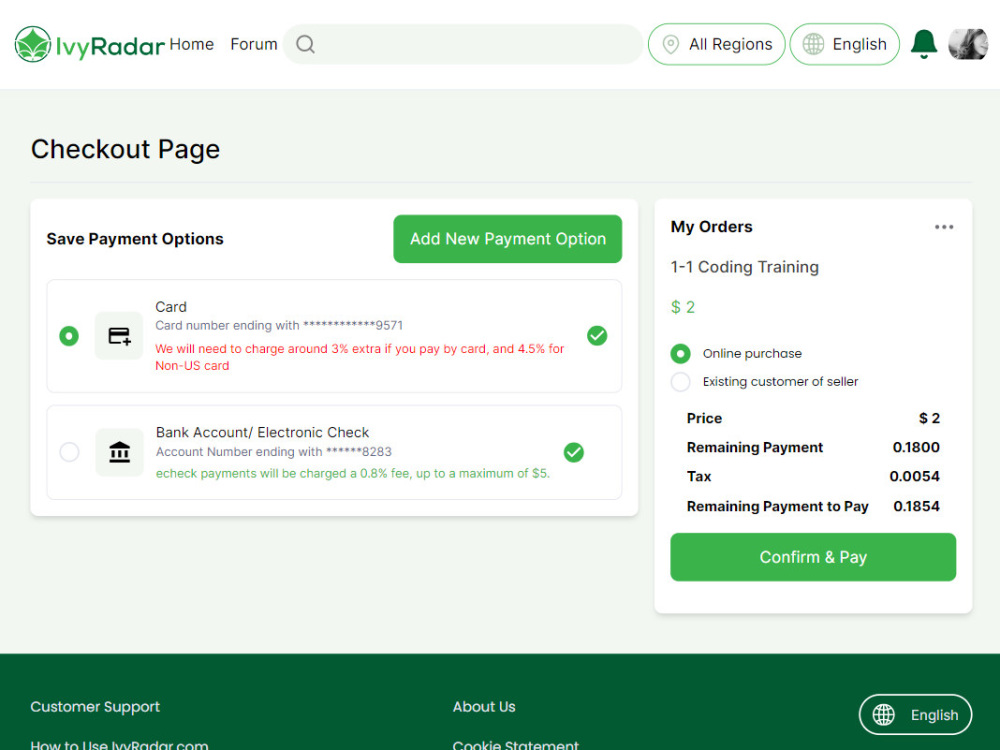This screenshot has height=750, width=1000.
Task: Open the user profile avatar
Action: (x=967, y=45)
